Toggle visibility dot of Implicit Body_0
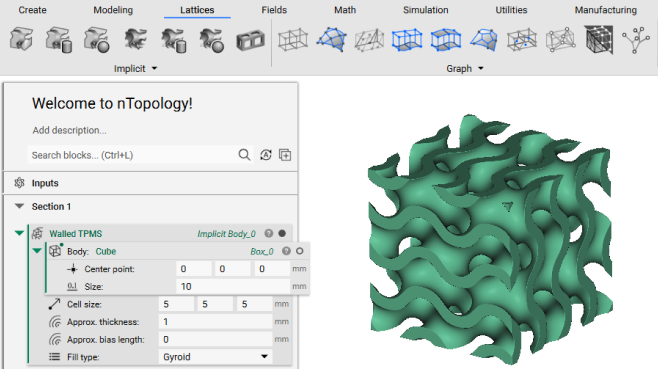This screenshot has width=658, height=369. 282,233
